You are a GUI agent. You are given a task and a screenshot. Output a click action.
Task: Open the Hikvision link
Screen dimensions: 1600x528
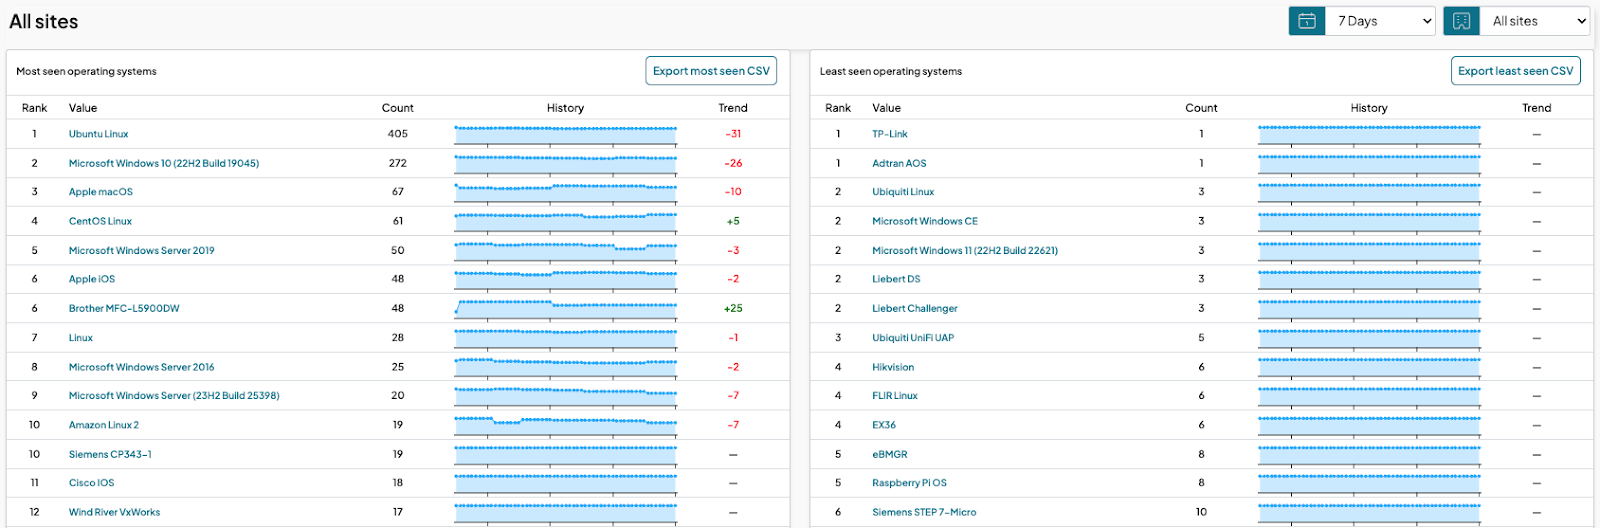pos(893,367)
